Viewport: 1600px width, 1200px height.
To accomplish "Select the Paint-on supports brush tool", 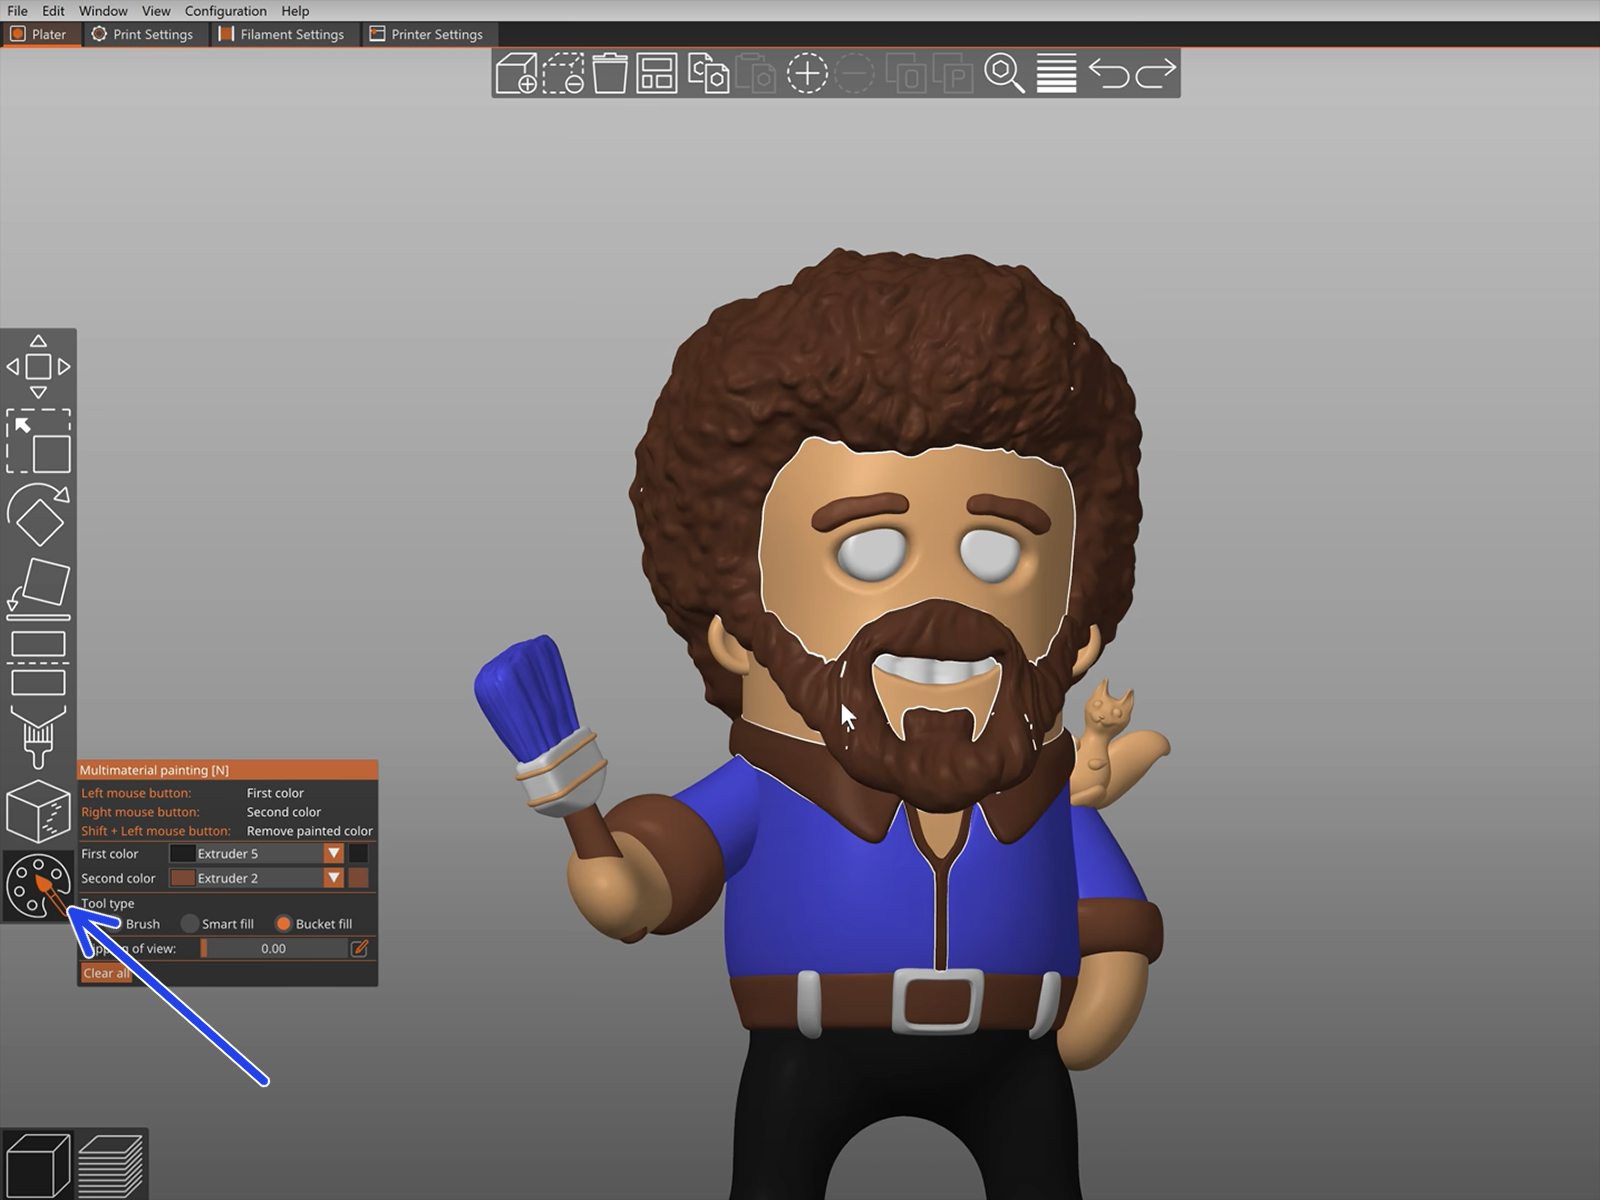I will pos(38,737).
